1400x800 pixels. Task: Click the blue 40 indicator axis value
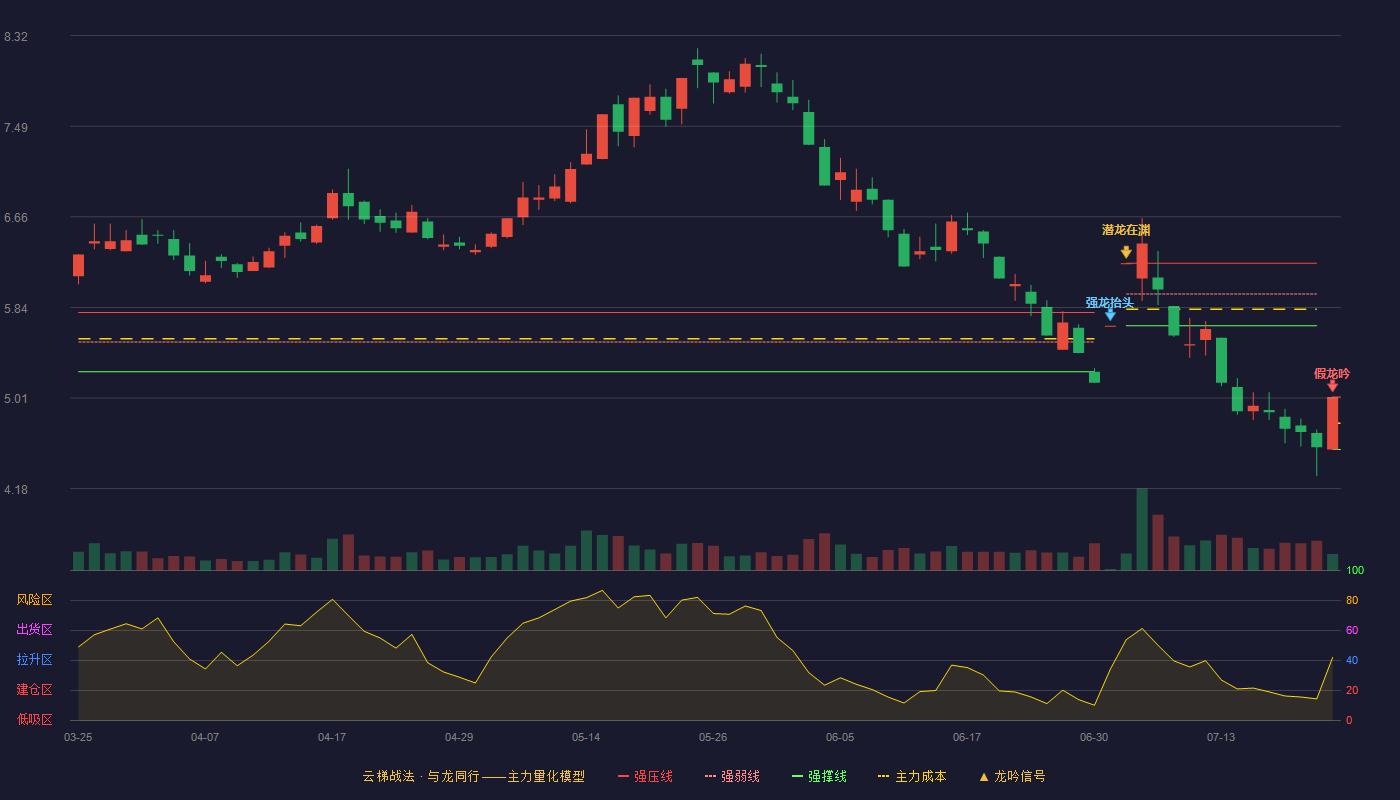click(x=1352, y=660)
